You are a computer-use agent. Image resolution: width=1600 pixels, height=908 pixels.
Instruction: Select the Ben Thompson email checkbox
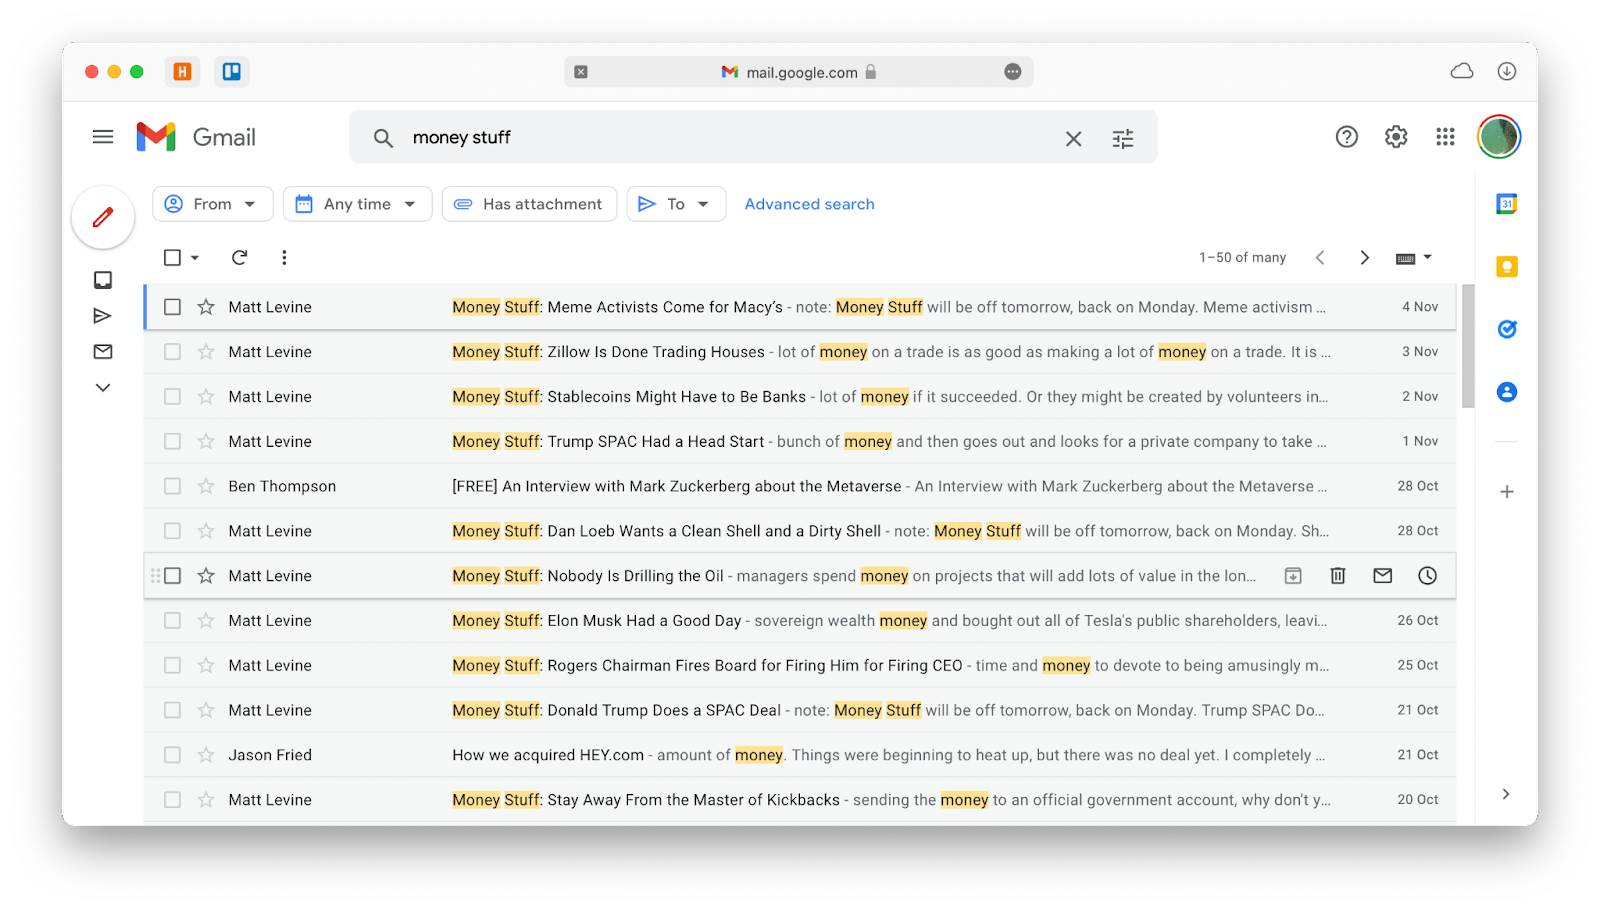click(172, 486)
